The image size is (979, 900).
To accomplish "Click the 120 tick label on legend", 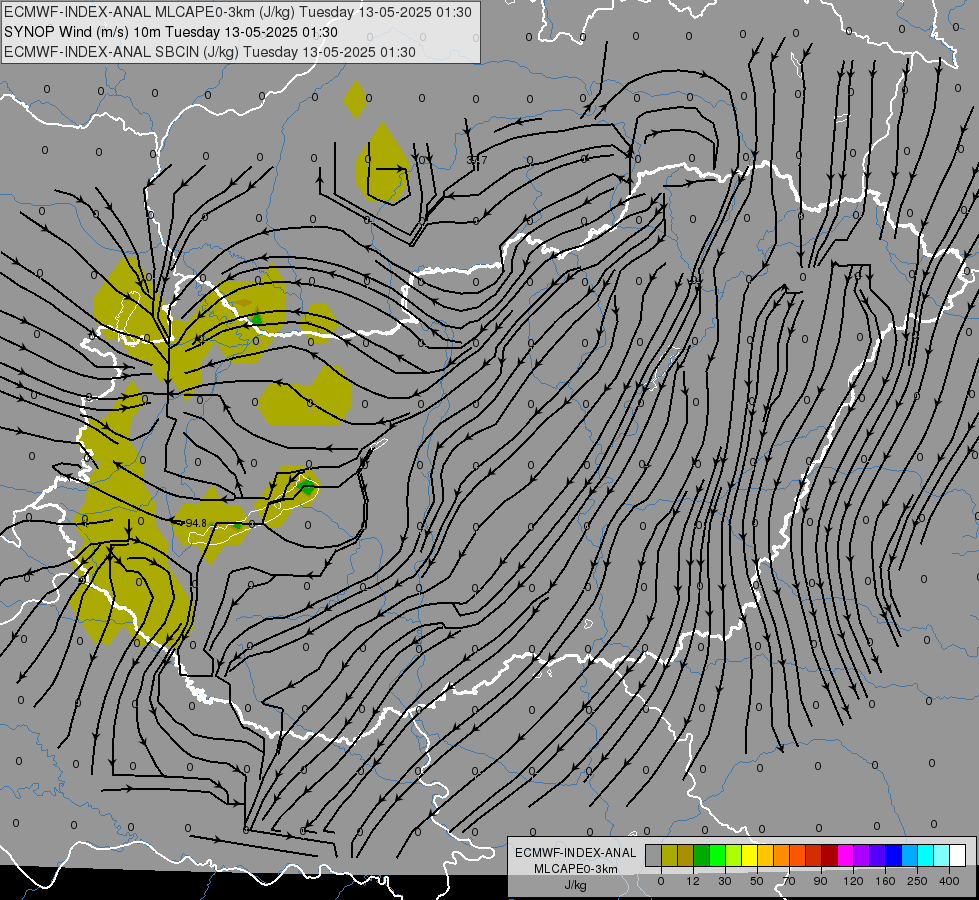I will pos(854,881).
